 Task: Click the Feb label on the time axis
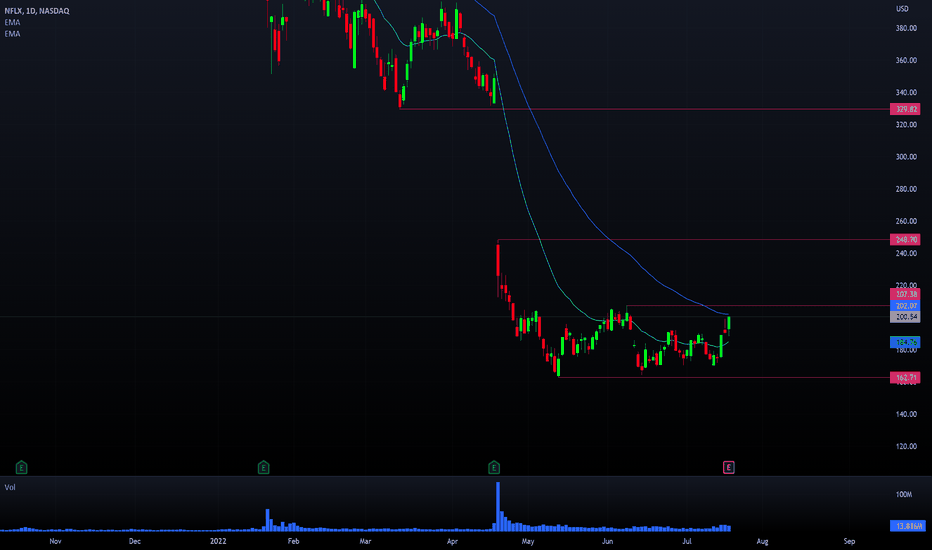click(x=293, y=541)
